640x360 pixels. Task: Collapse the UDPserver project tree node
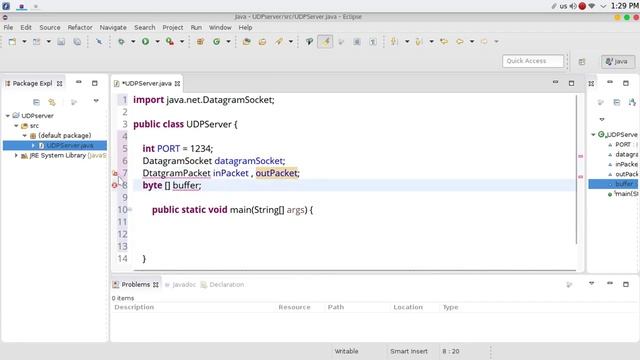point(8,116)
